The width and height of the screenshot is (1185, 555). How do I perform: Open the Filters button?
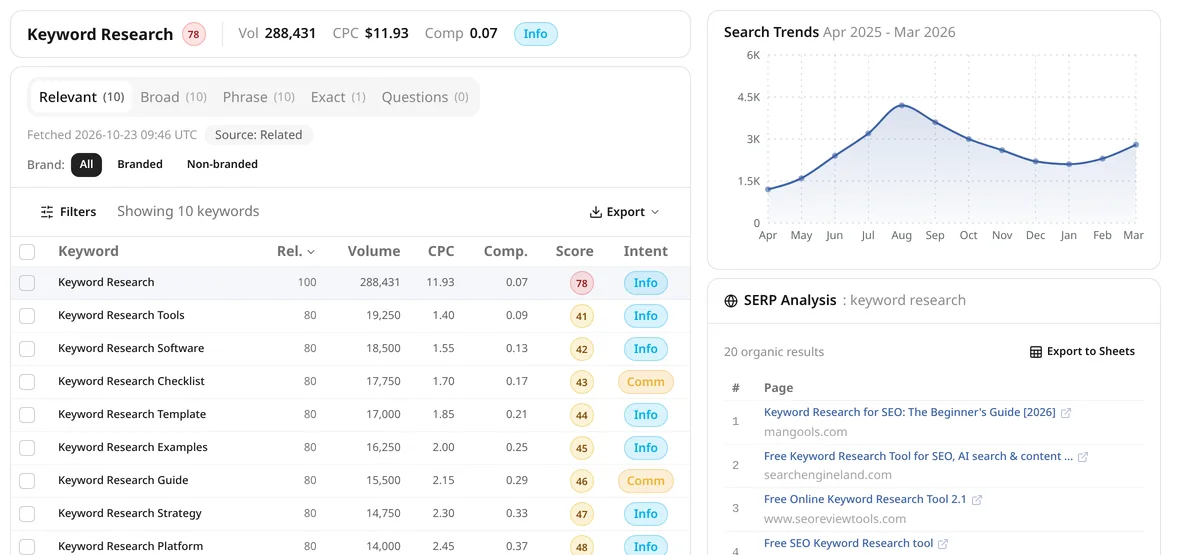(x=68, y=212)
